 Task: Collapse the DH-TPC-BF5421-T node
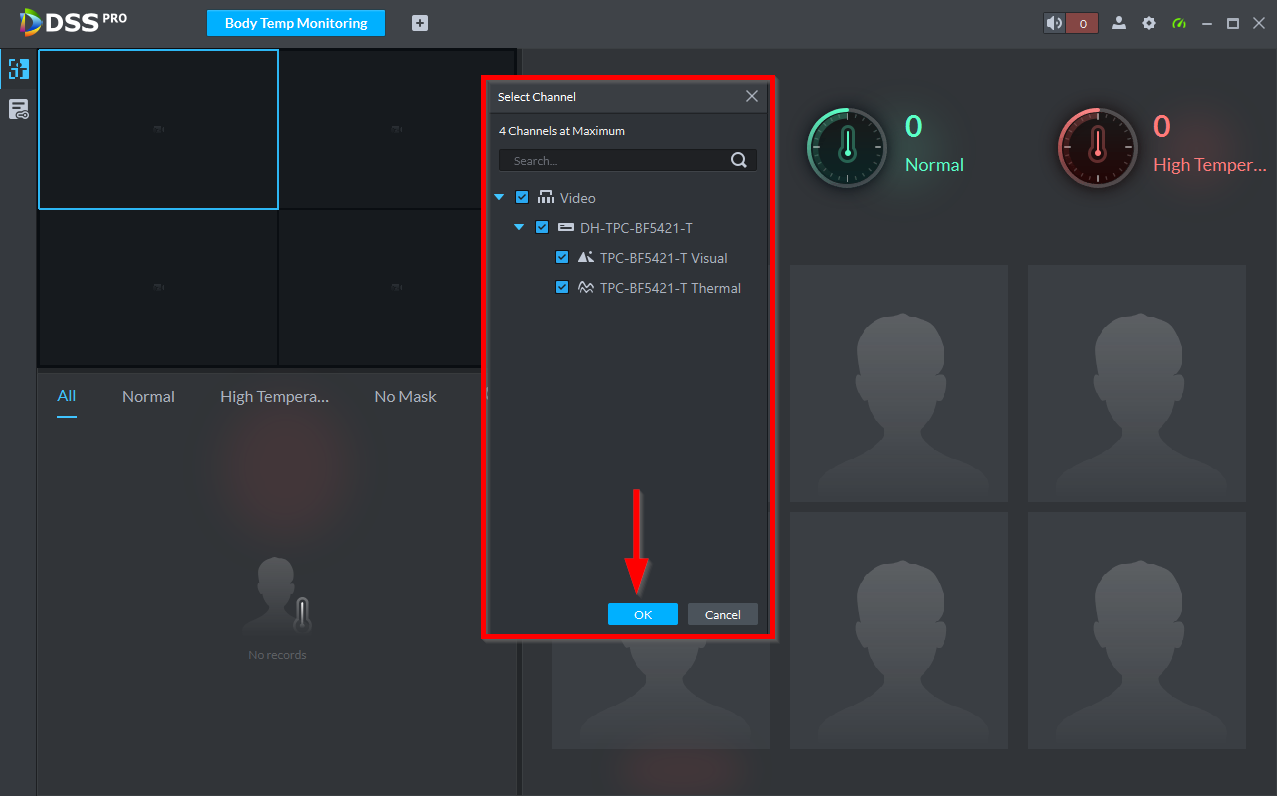[519, 228]
